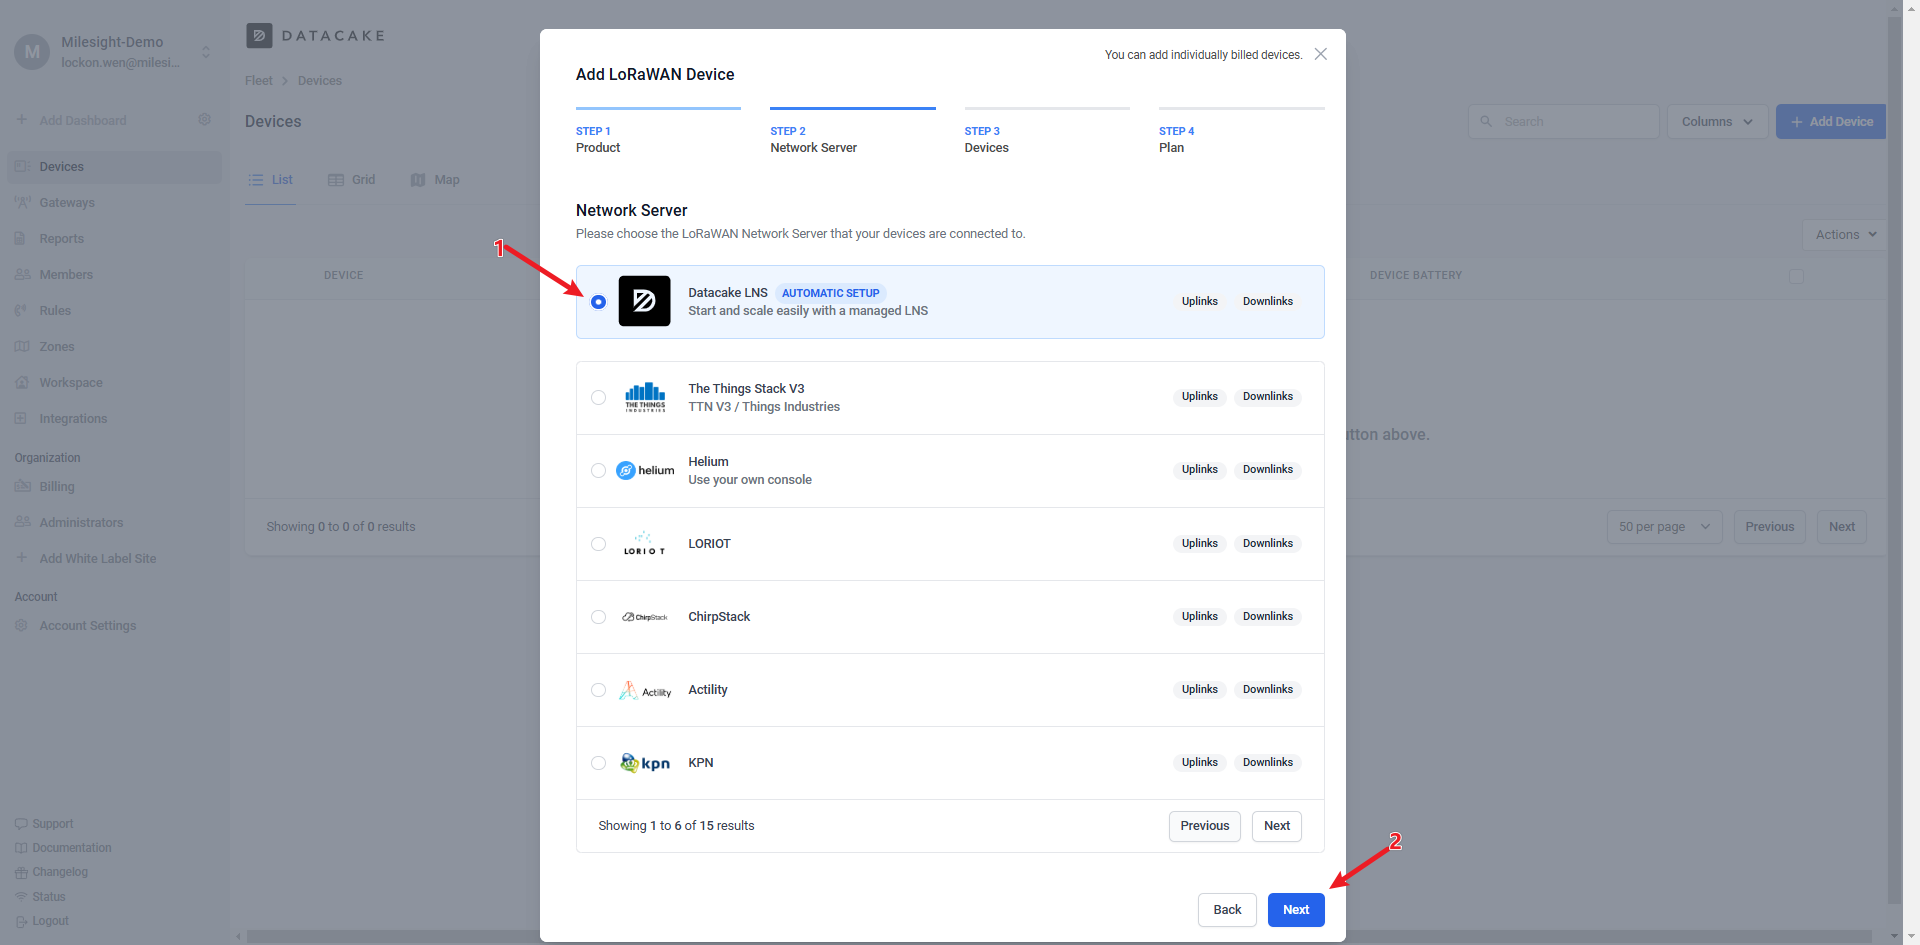Close the Add LoRaWAN Device dialog
The image size is (1920, 945).
click(x=1321, y=54)
